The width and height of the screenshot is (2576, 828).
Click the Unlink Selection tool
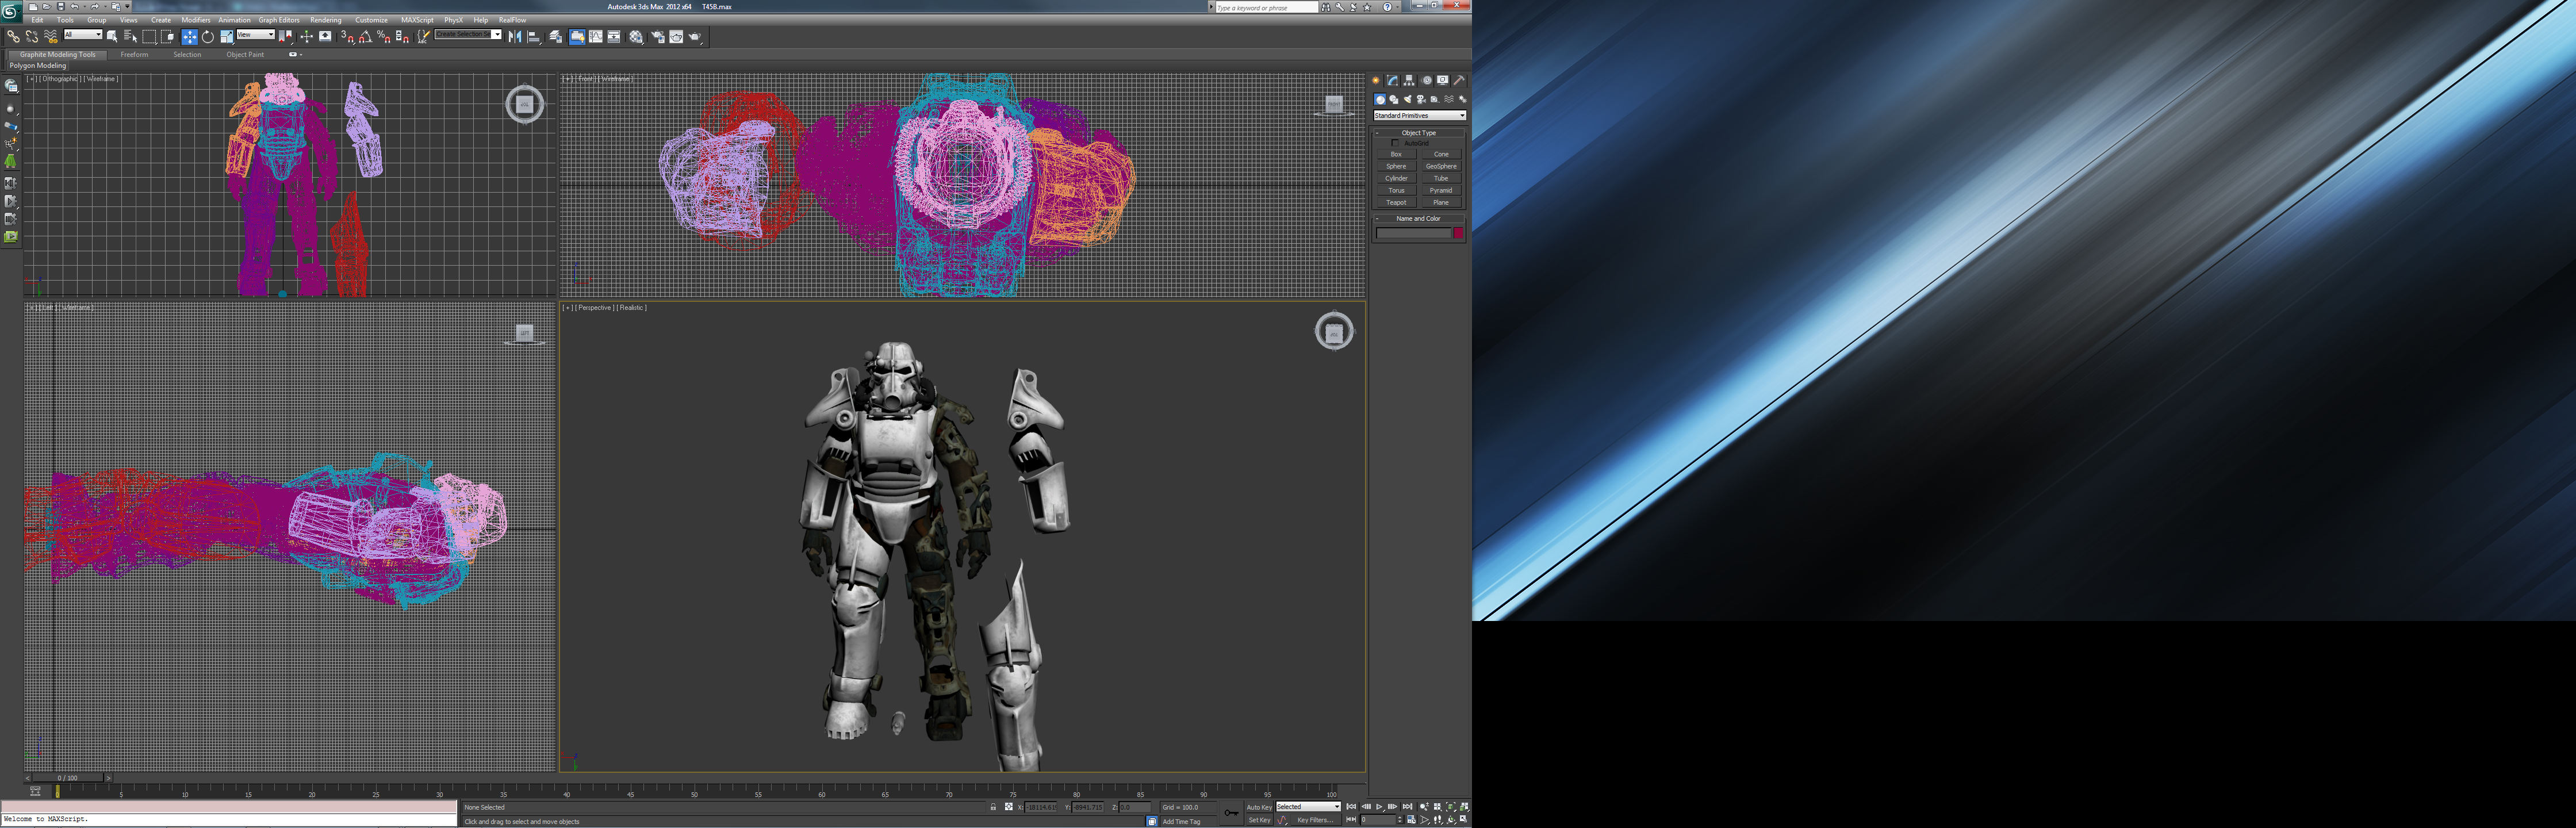[32, 37]
